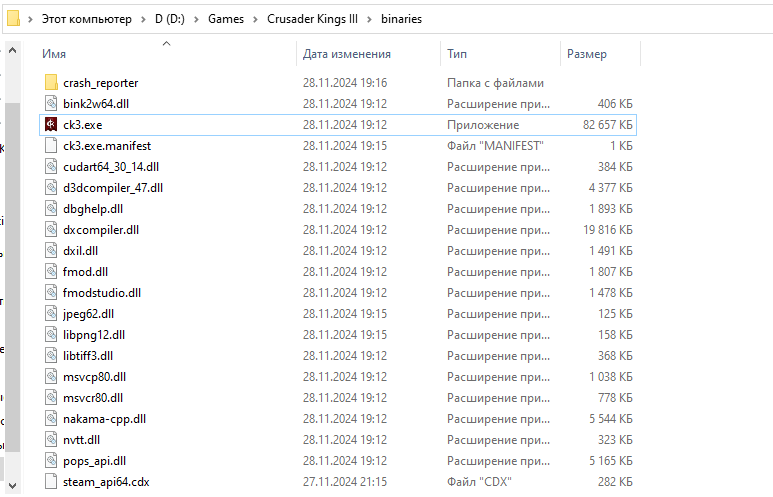Image resolution: width=773 pixels, height=497 pixels.
Task: Click the folder icon in address bar
Action: tap(13, 19)
